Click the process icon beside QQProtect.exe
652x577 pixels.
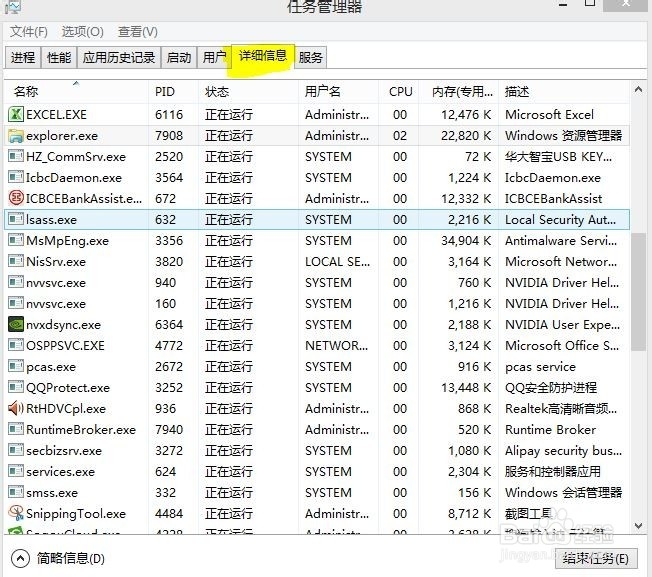(16, 387)
